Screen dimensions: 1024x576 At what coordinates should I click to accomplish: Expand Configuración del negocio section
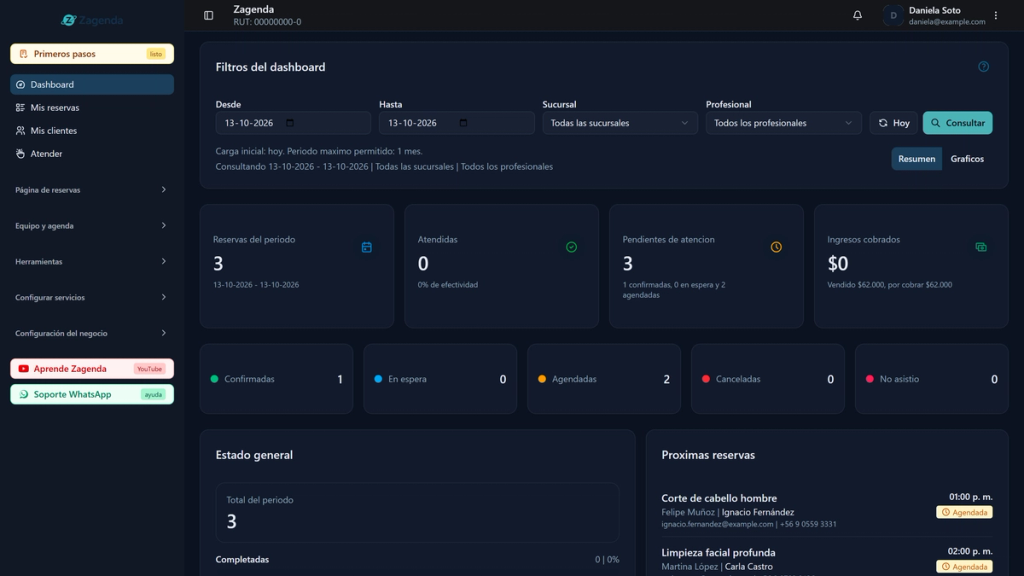pyautogui.click(x=92, y=333)
